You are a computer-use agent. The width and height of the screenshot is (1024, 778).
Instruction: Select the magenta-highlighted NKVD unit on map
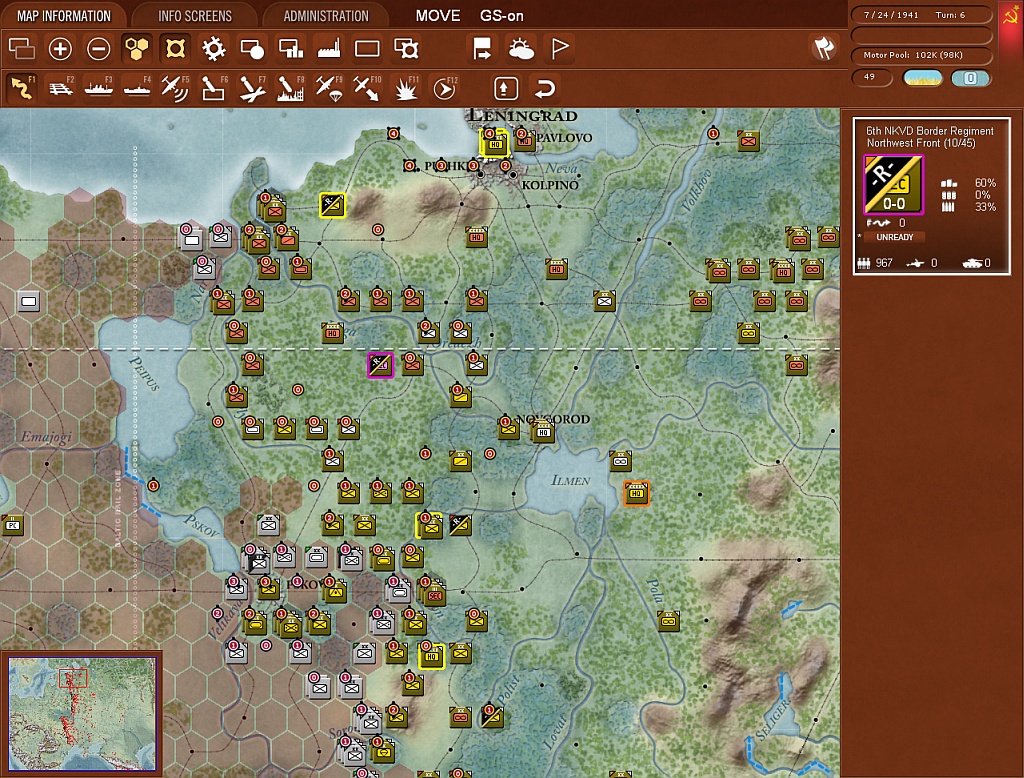[380, 365]
